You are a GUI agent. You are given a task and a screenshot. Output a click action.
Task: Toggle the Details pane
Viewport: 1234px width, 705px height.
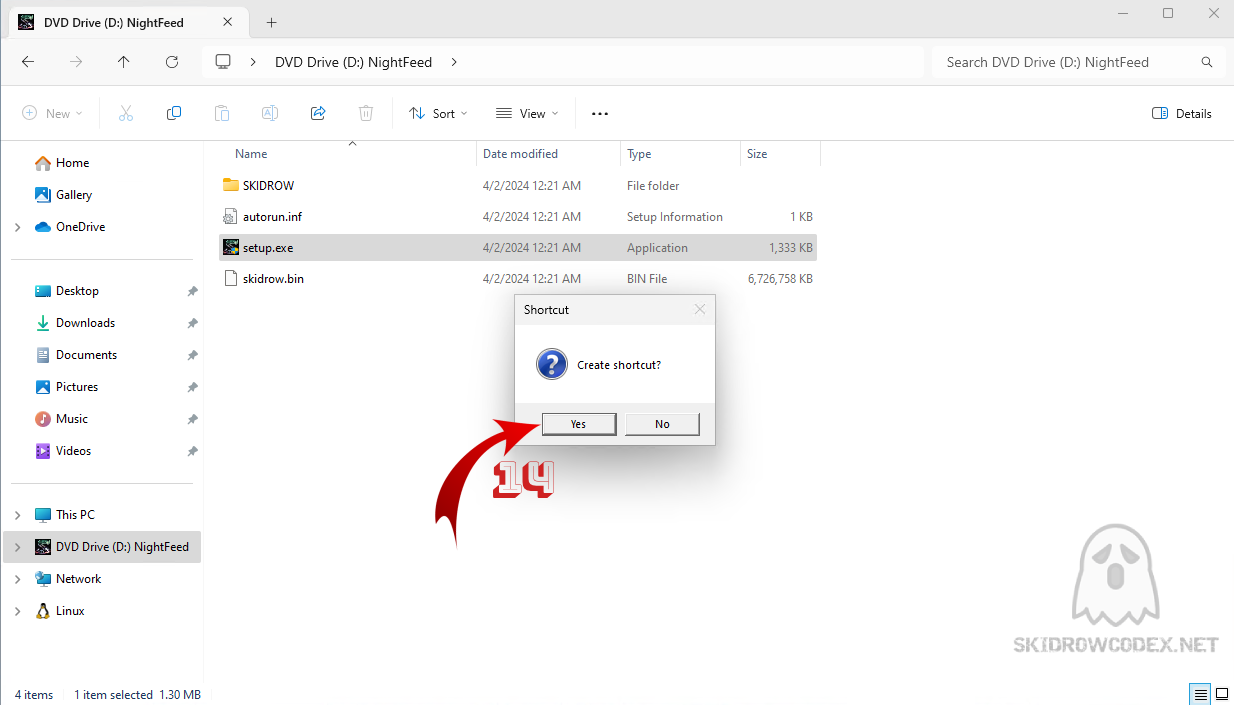pos(1182,113)
